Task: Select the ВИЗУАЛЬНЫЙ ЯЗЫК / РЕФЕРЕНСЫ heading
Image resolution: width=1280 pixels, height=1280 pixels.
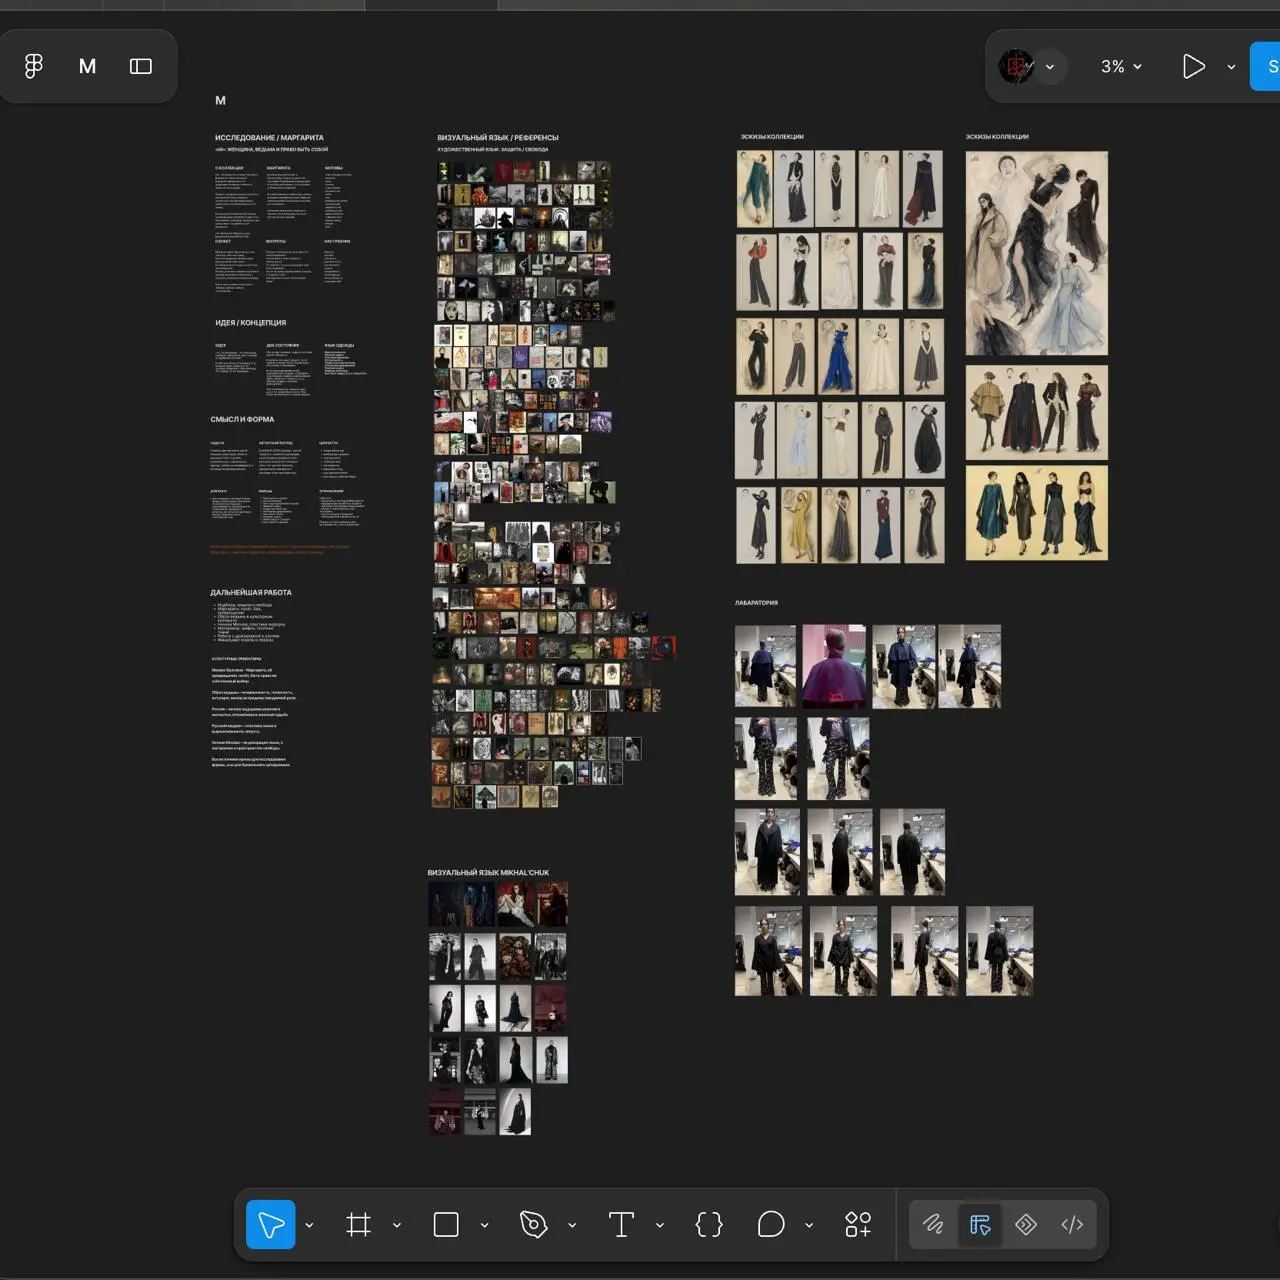Action: (498, 138)
